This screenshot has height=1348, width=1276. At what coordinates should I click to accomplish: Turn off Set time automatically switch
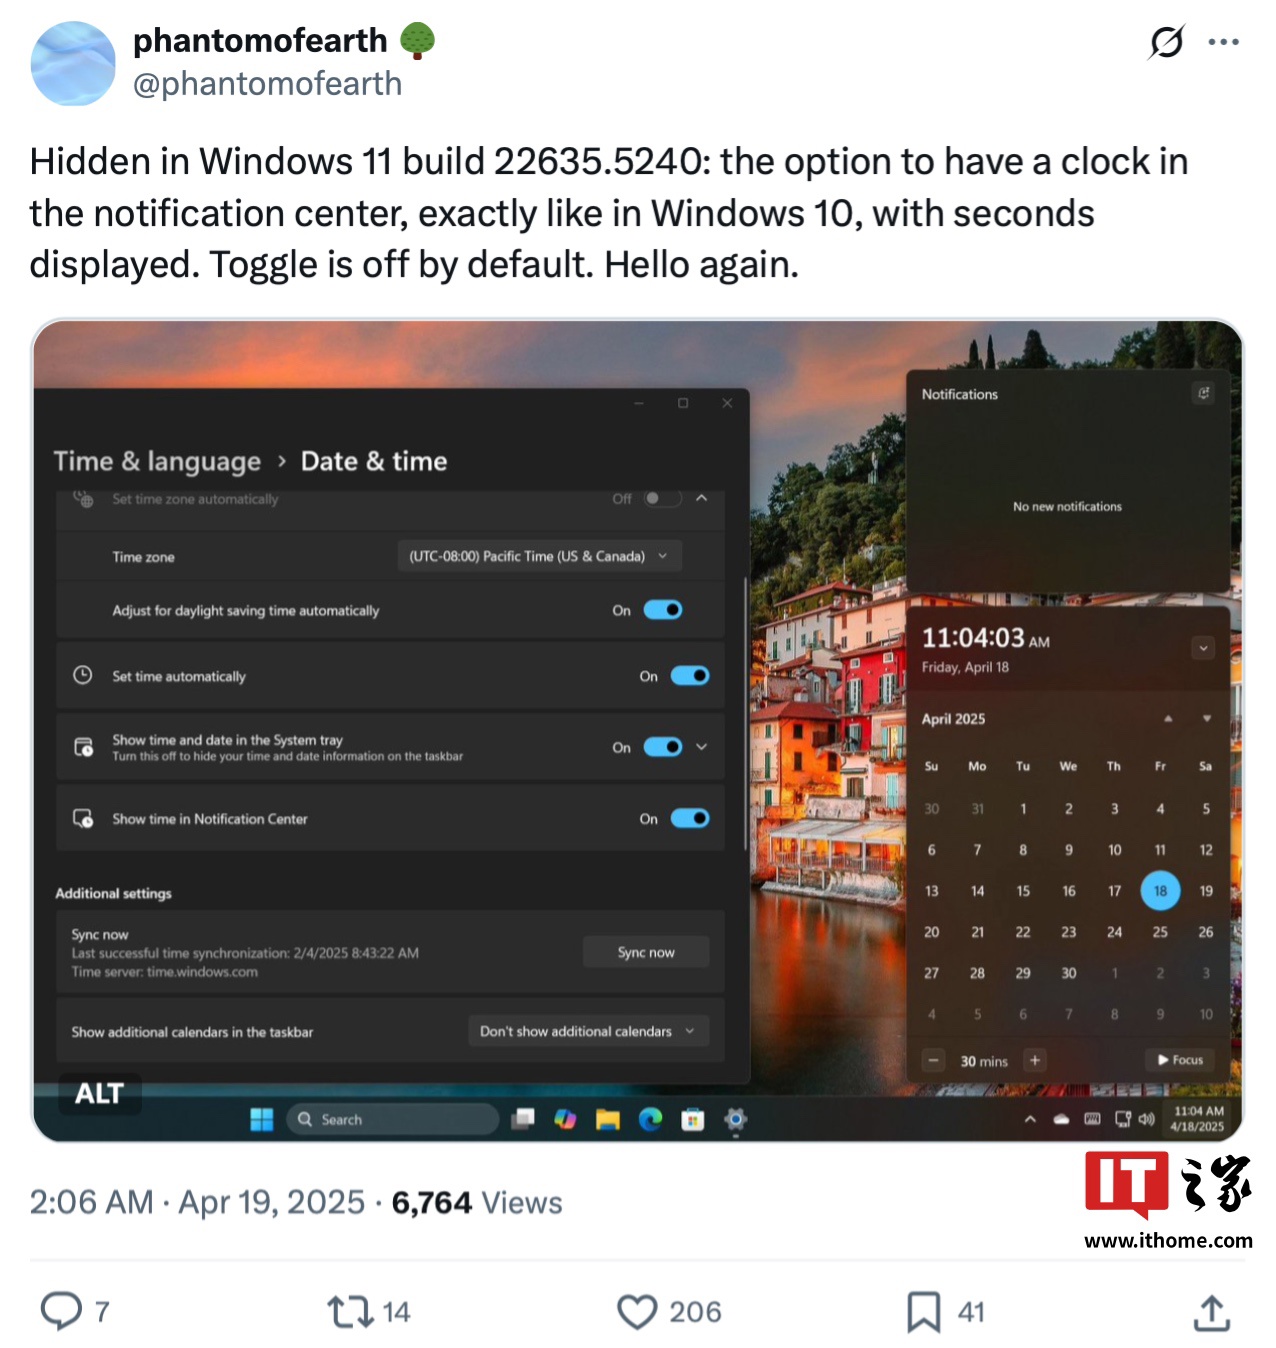pyautogui.click(x=690, y=676)
